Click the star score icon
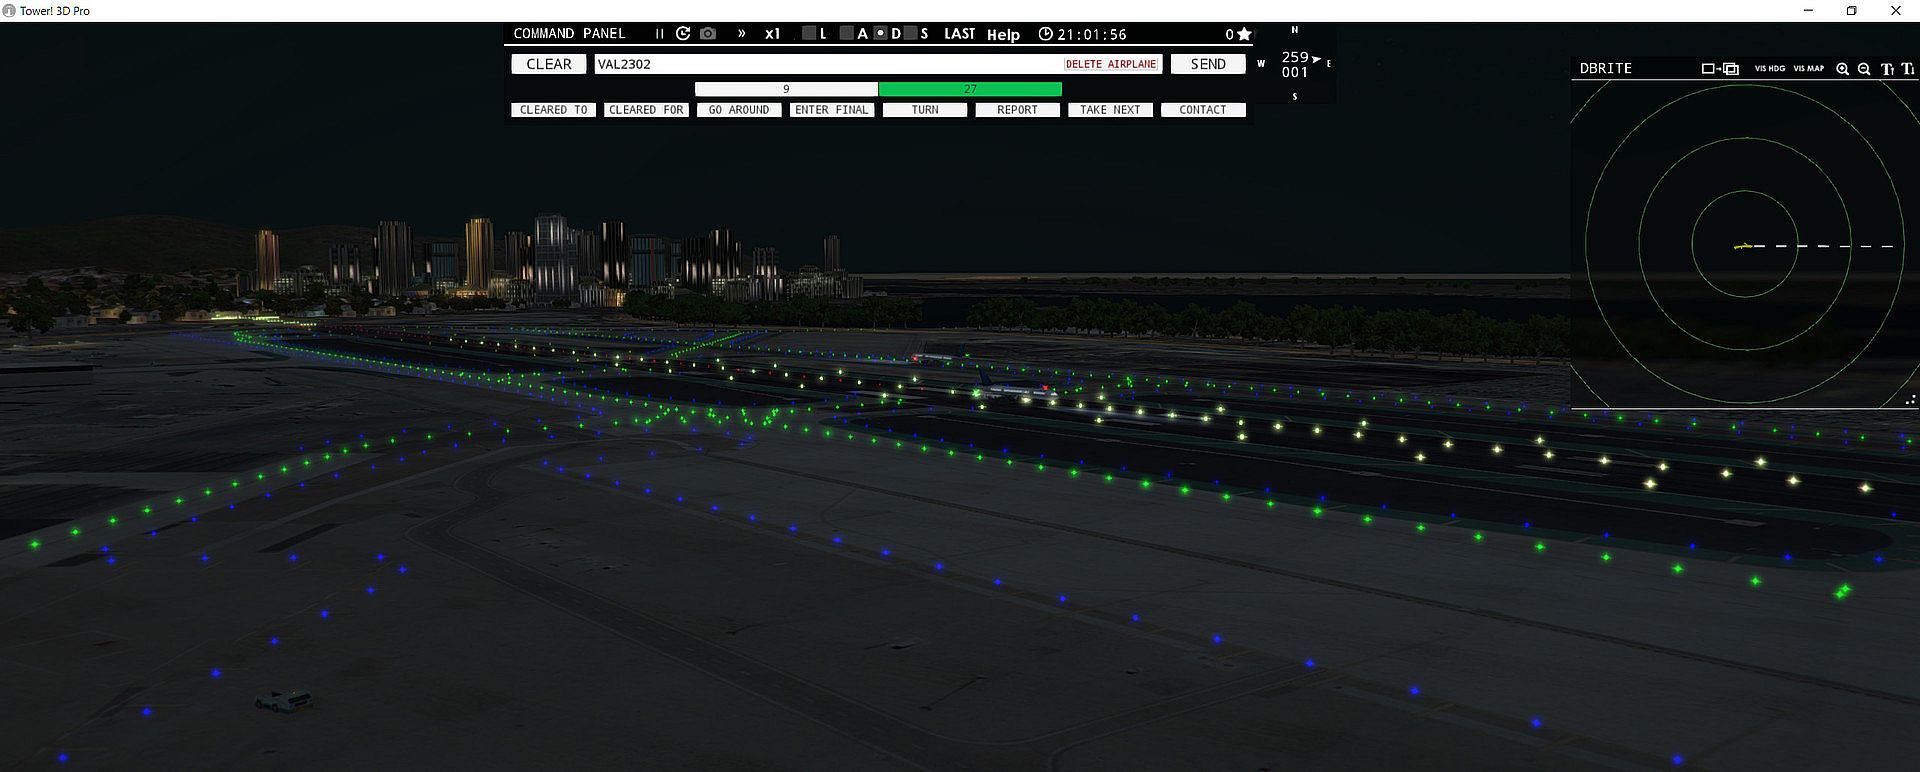The height and width of the screenshot is (772, 1920). 1244,34
